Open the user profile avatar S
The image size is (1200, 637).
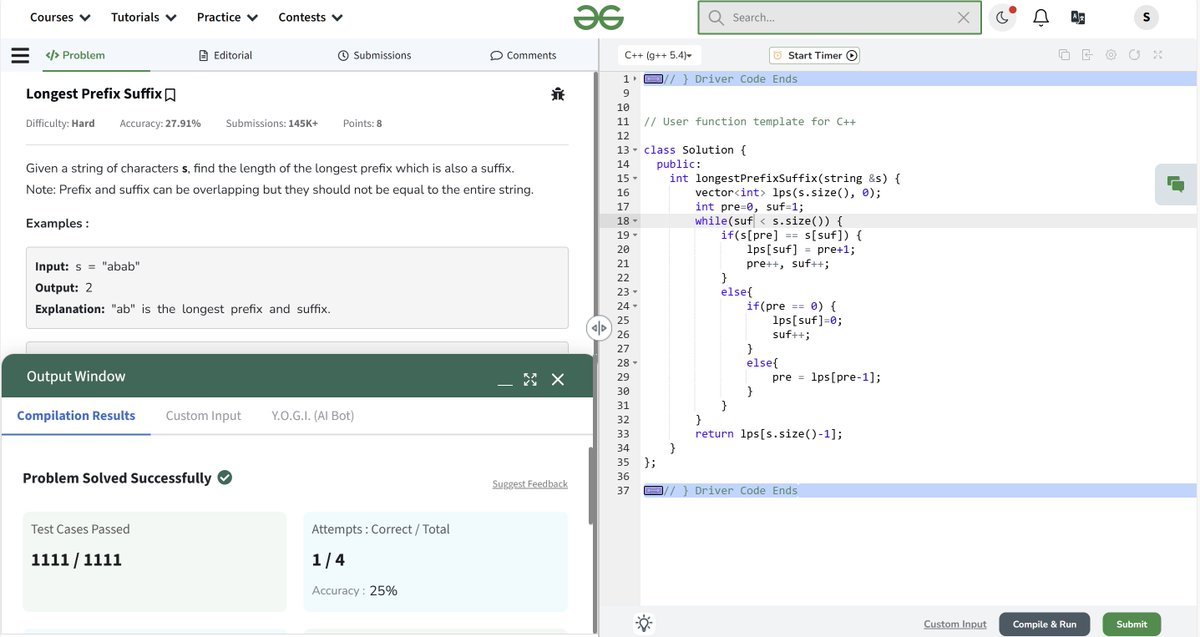[x=1146, y=17]
